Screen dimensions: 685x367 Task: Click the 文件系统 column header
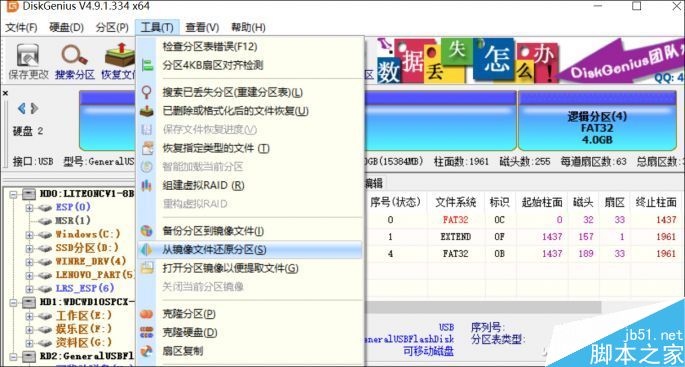pos(456,202)
